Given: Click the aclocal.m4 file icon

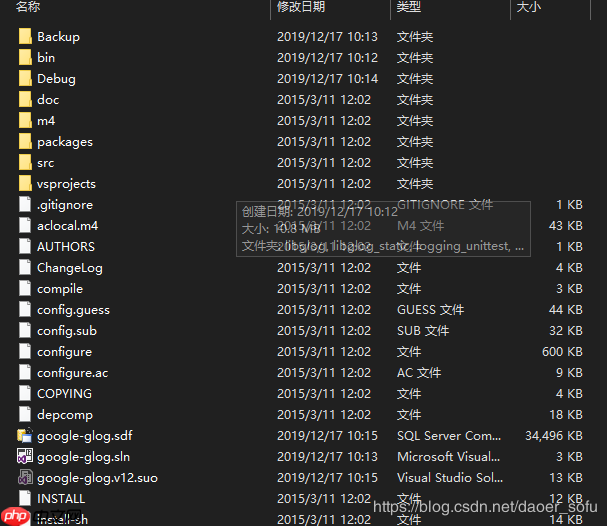Looking at the screenshot, I should pos(25,225).
